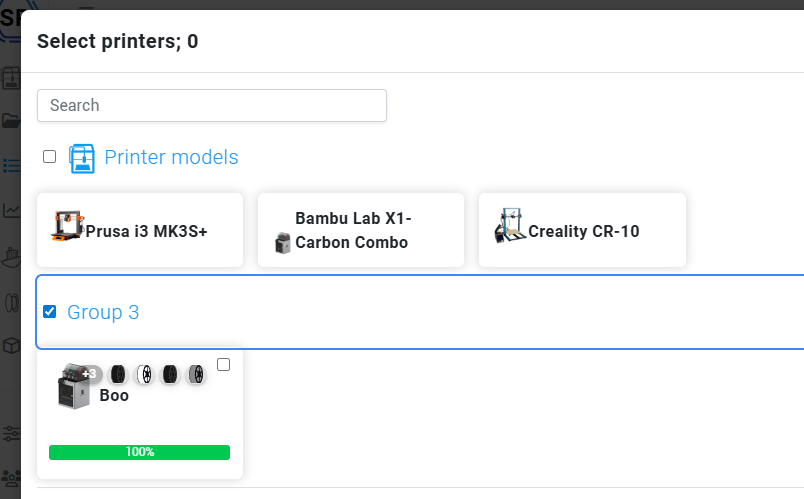Select the Prusa i3 MK3S+ printer image

(x=68, y=225)
